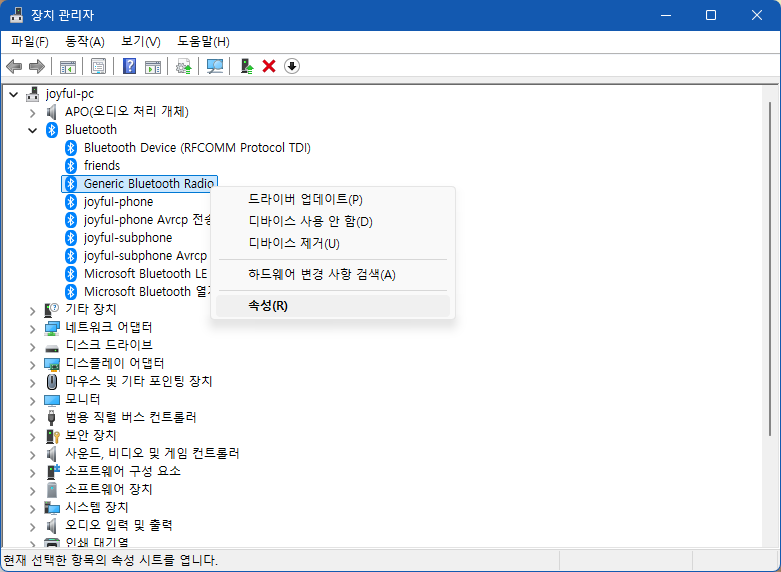Minimize the 장치 관리자 window
This screenshot has height=572, width=781.
[665, 15]
